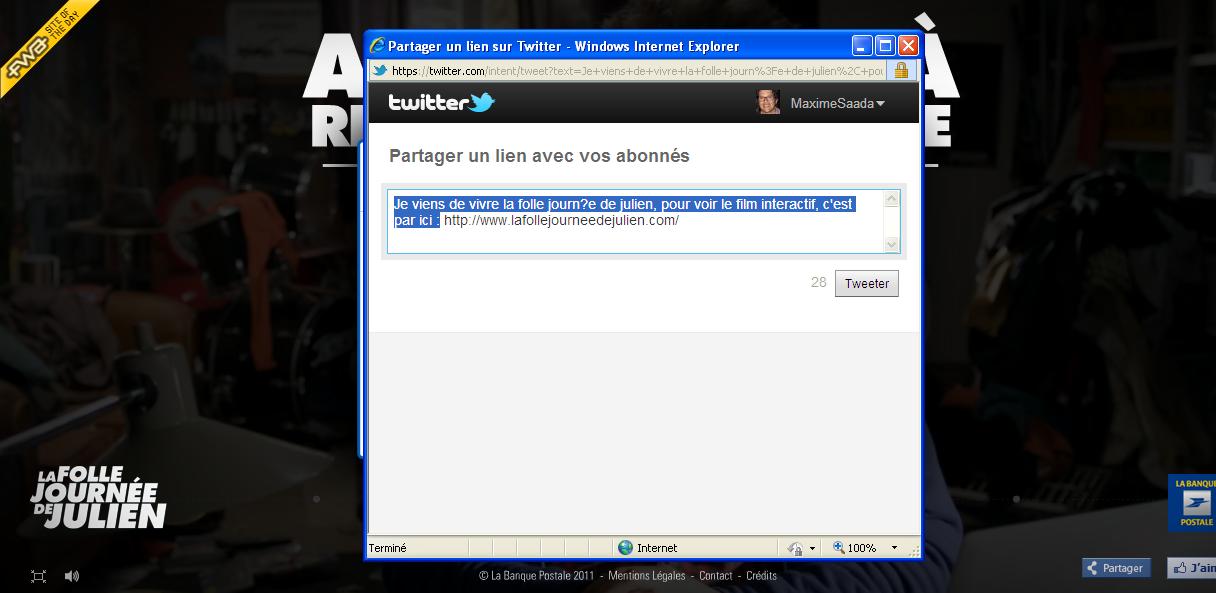Click the padlock security icon in address bar
The height and width of the screenshot is (593, 1216).
coord(901,71)
